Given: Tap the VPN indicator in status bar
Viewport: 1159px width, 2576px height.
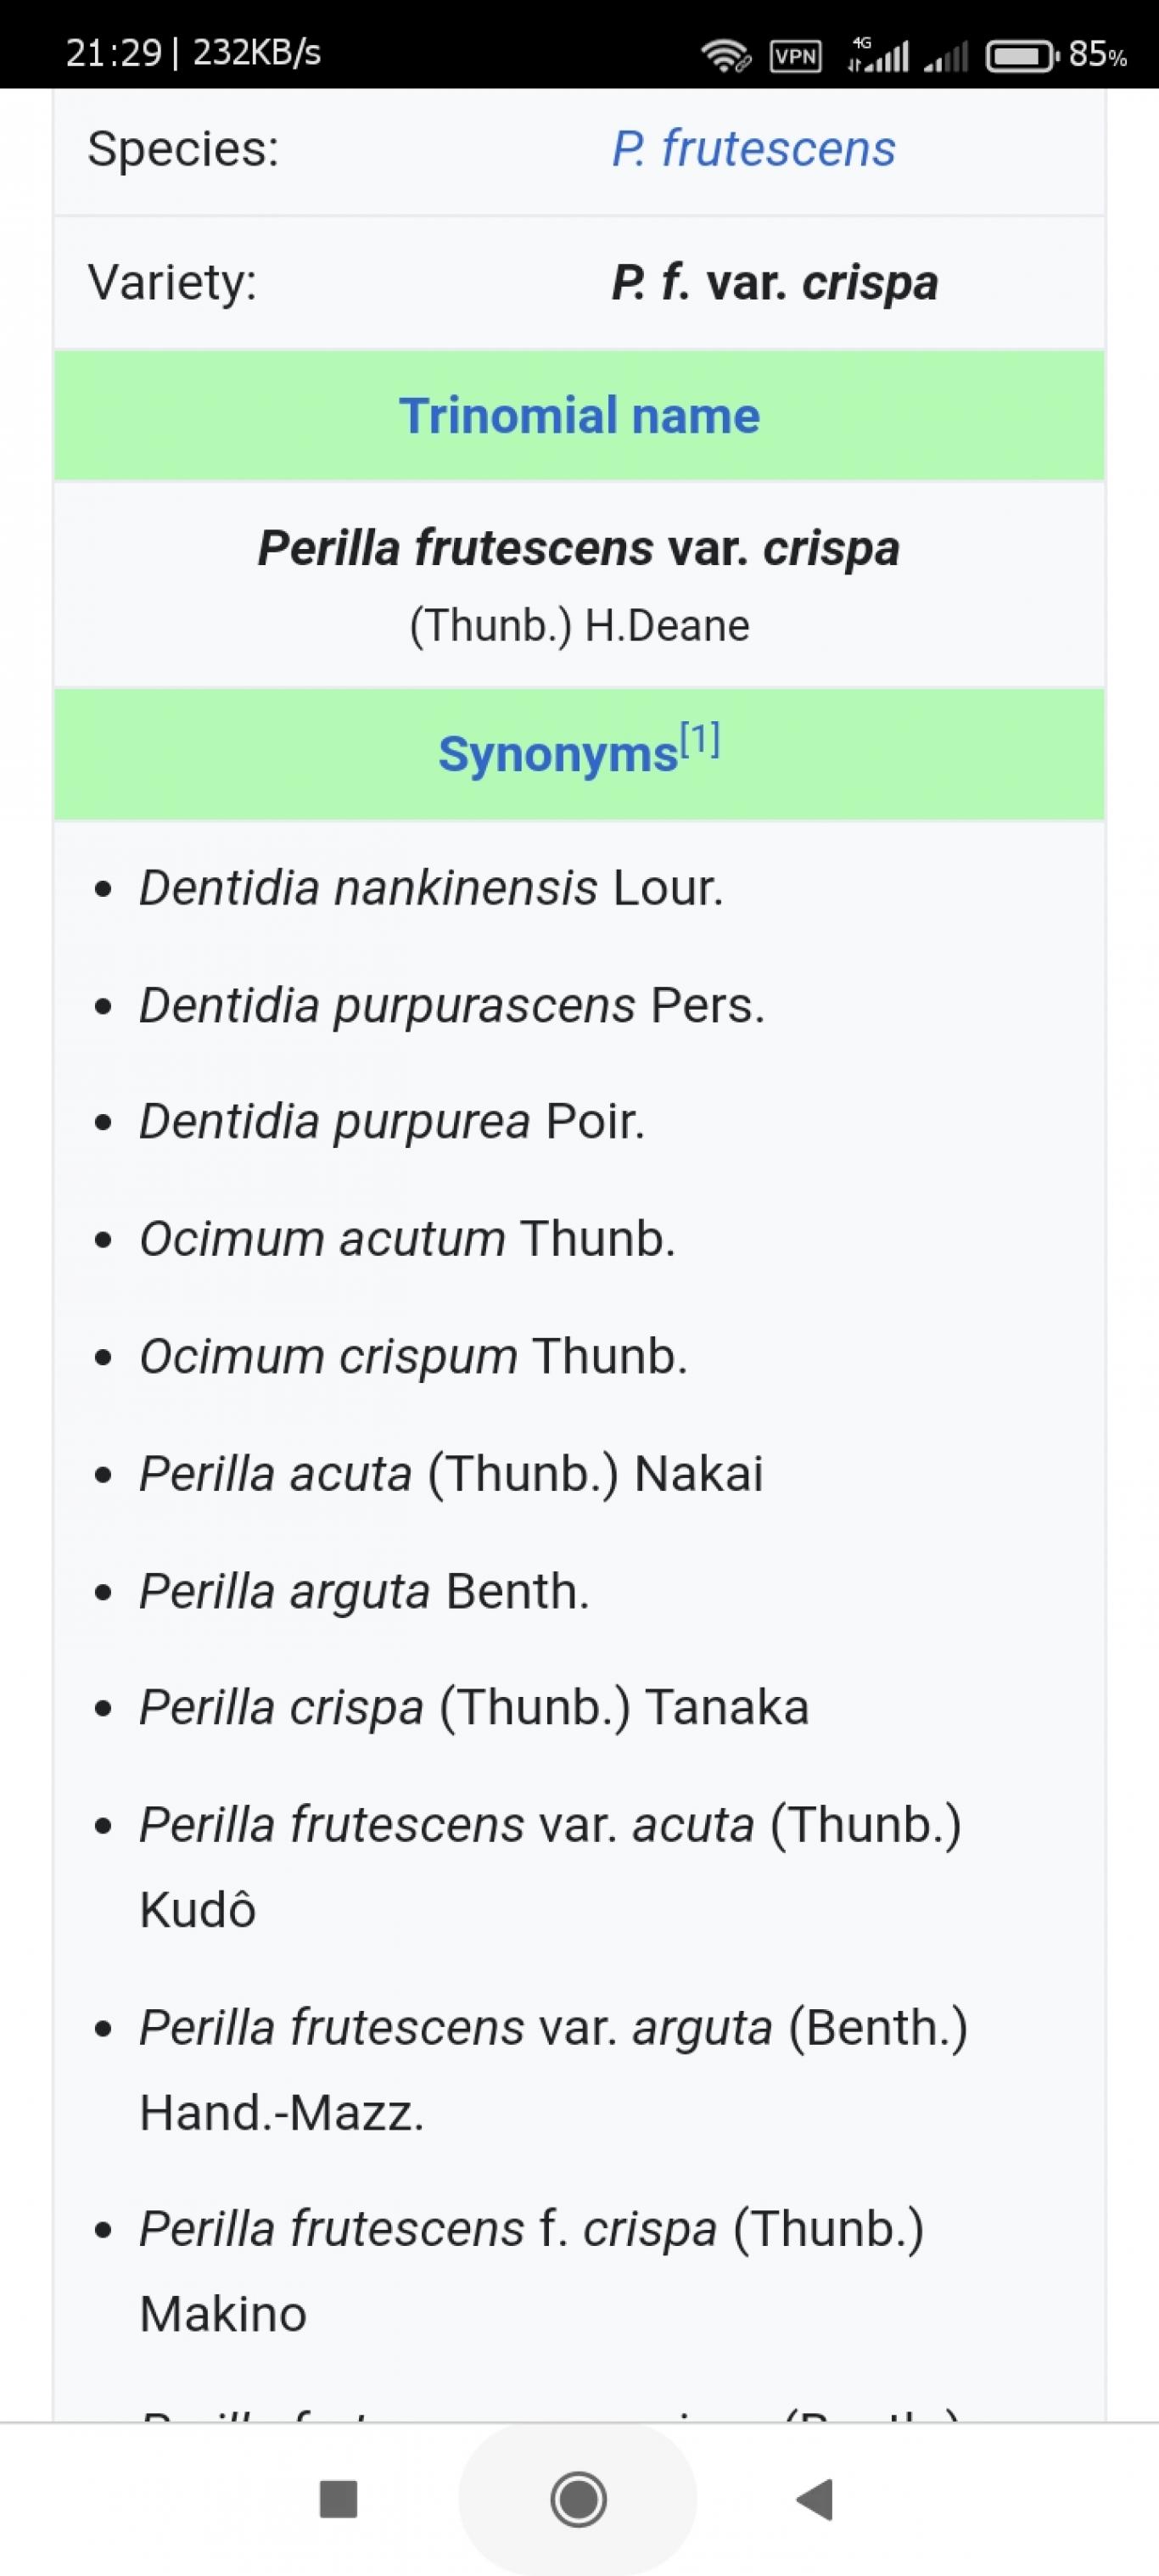Looking at the screenshot, I should (x=796, y=56).
